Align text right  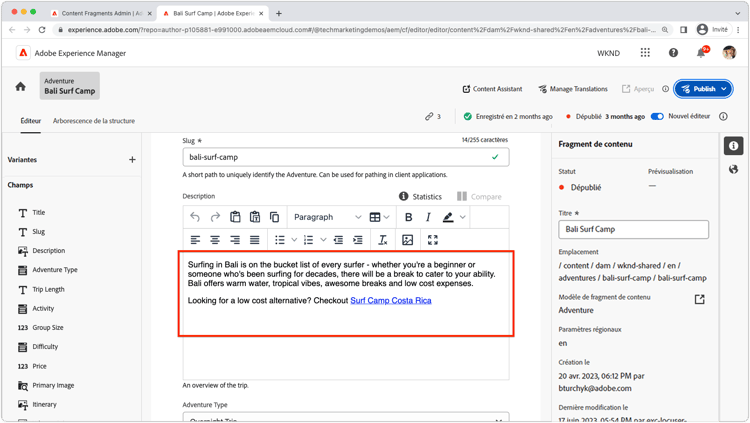234,240
